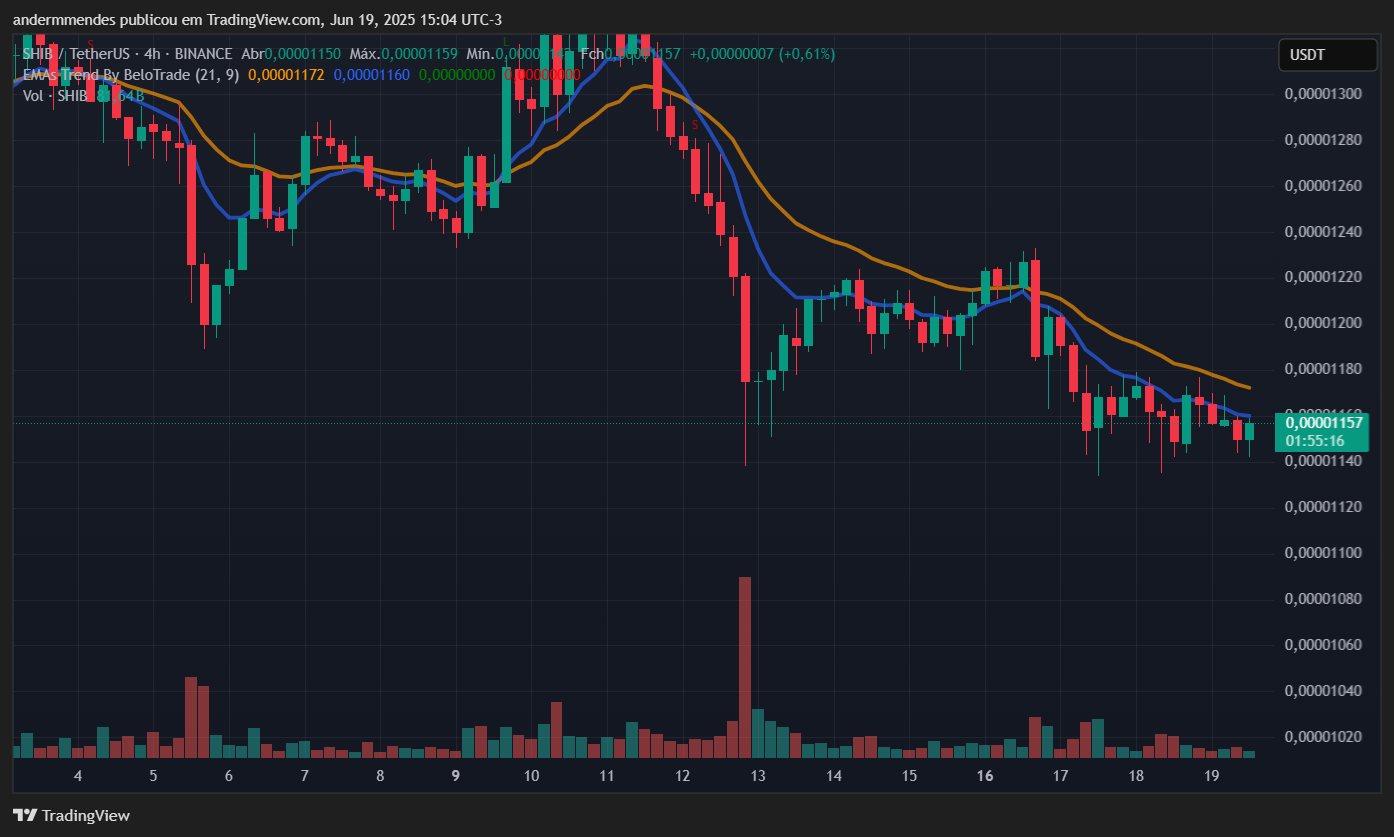The height and width of the screenshot is (837, 1394).
Task: Click the 0,00001100 price axis label
Action: (x=1325, y=553)
